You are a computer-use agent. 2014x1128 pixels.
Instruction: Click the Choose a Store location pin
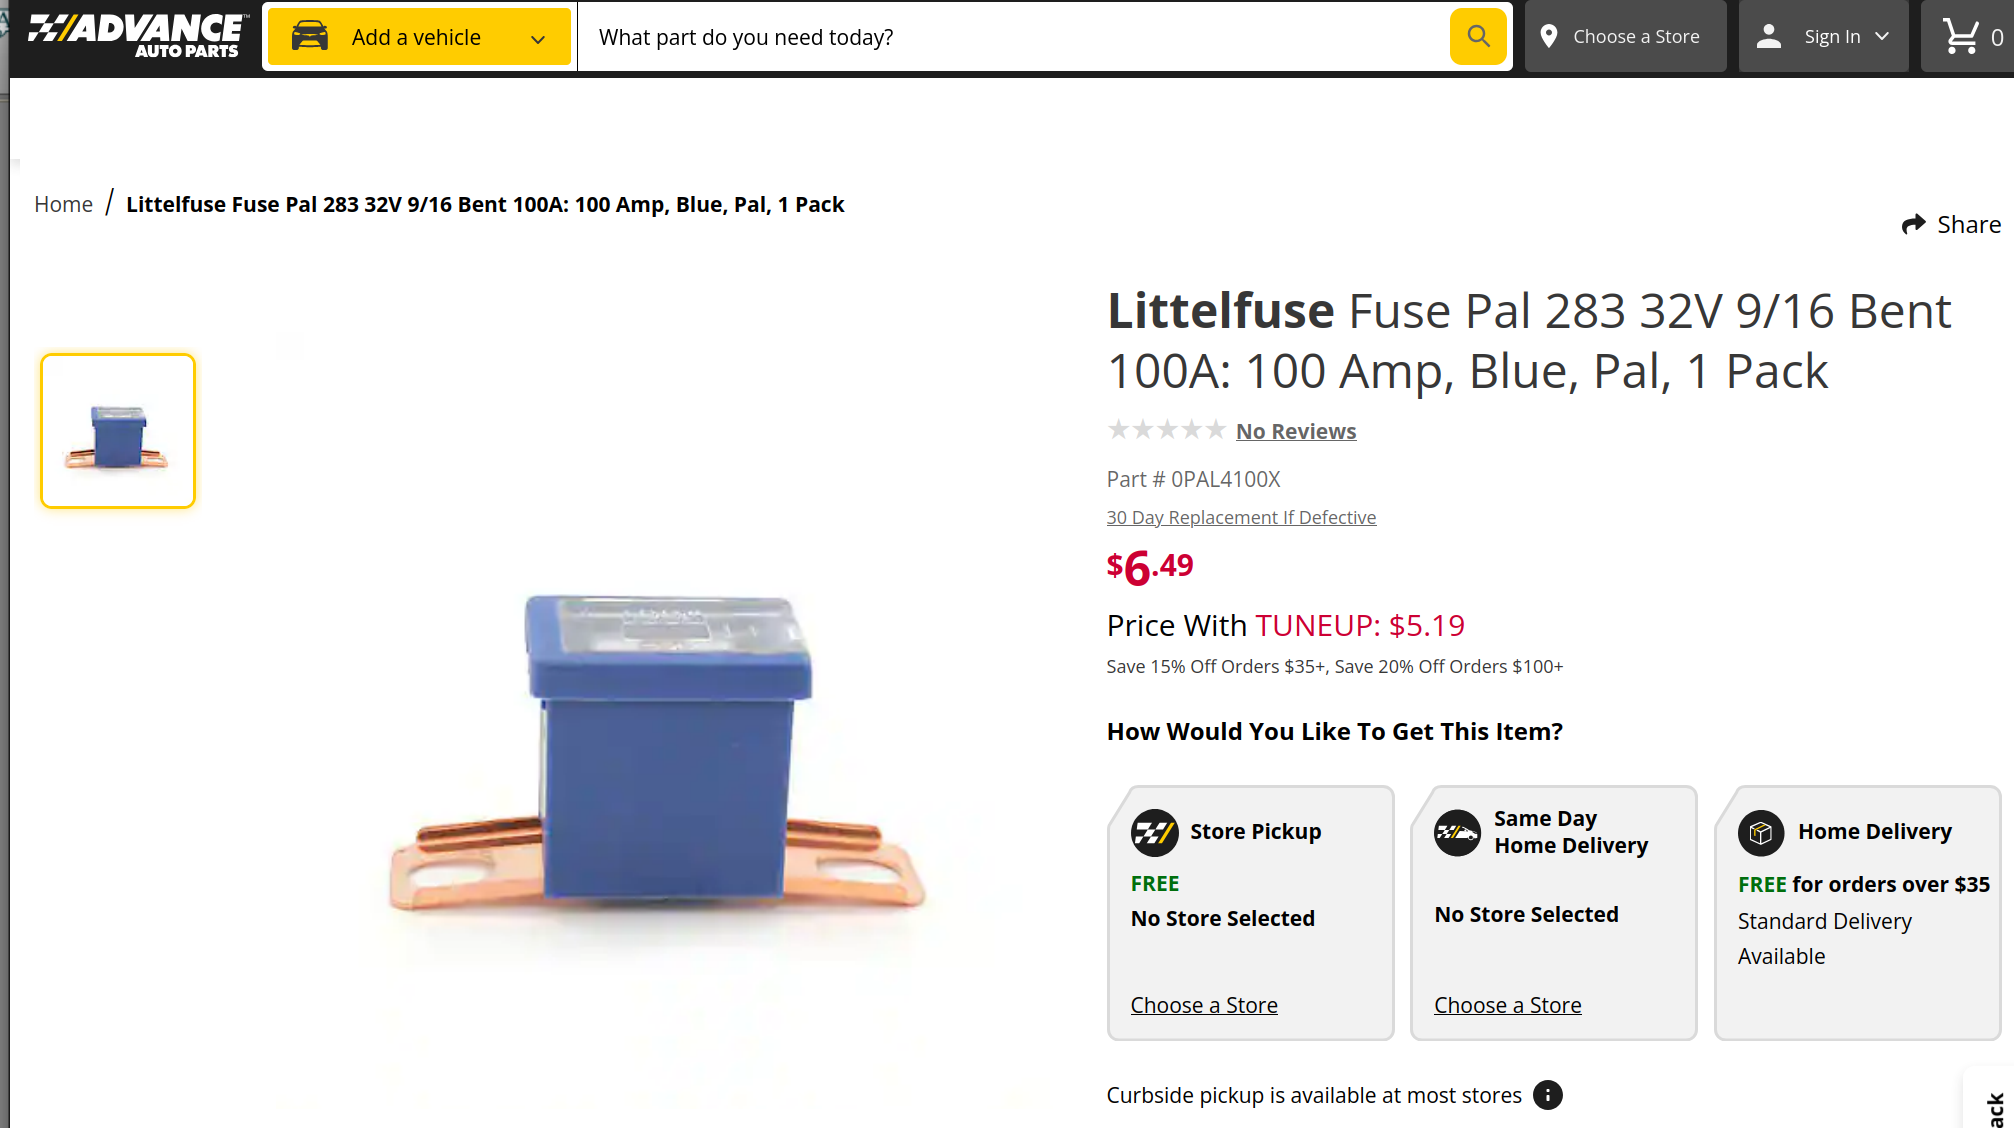click(1549, 37)
